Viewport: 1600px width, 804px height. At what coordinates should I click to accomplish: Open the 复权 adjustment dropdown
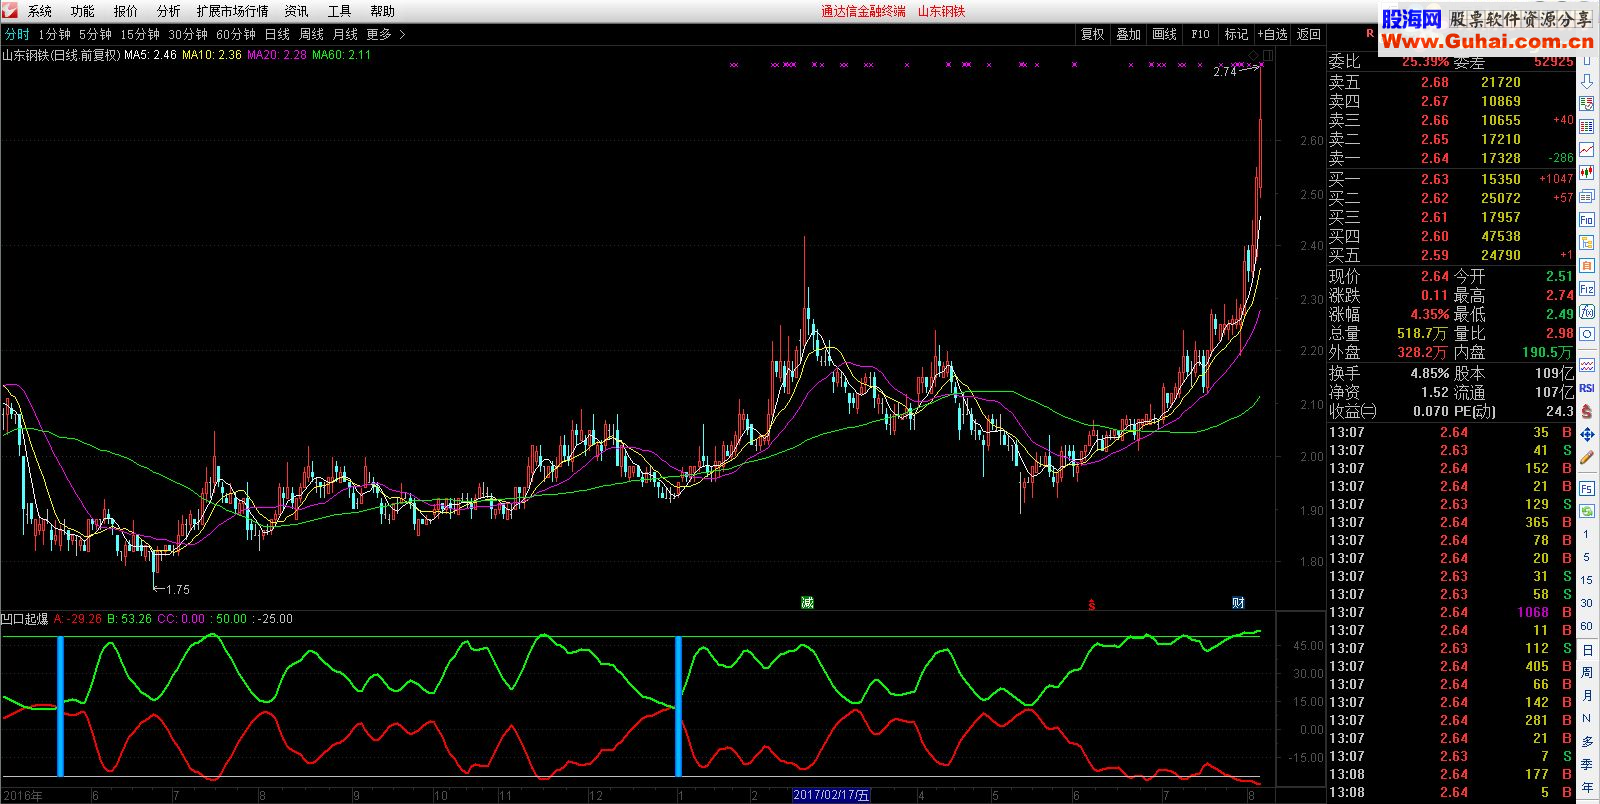1092,34
